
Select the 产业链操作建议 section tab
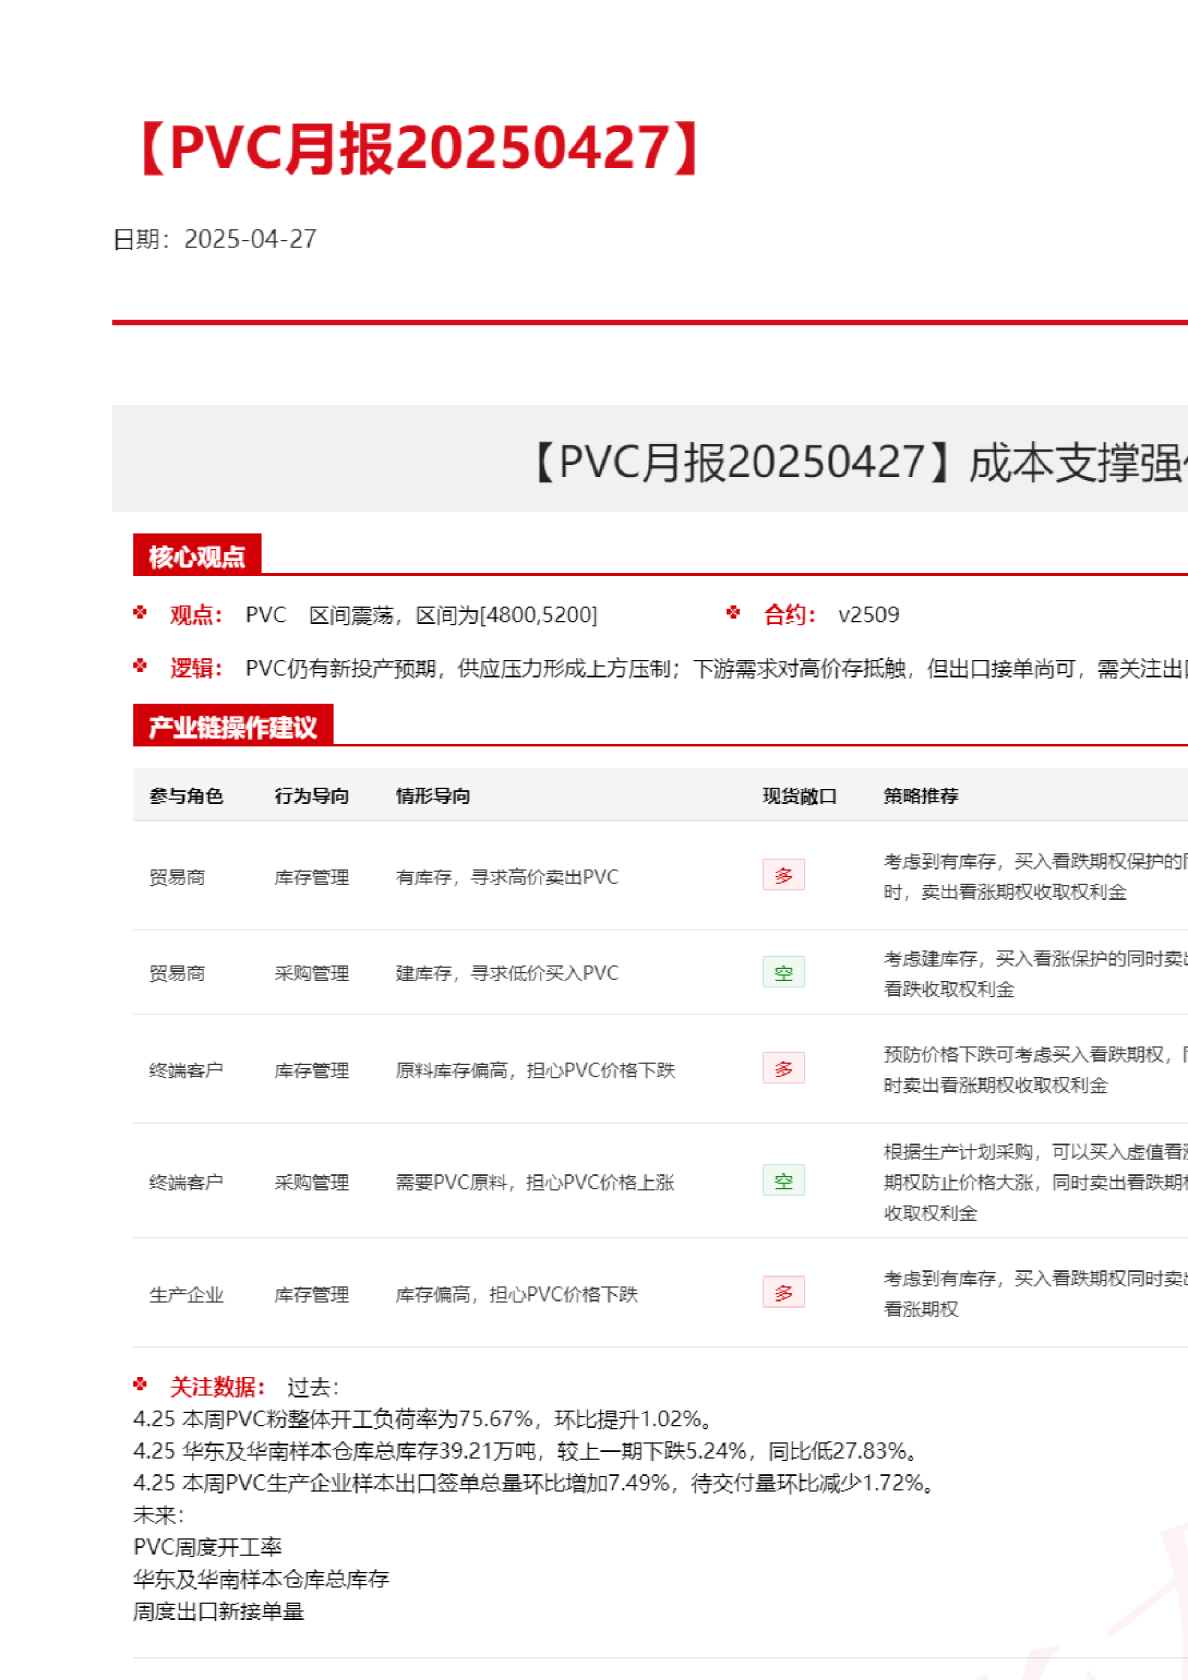pyautogui.click(x=233, y=727)
